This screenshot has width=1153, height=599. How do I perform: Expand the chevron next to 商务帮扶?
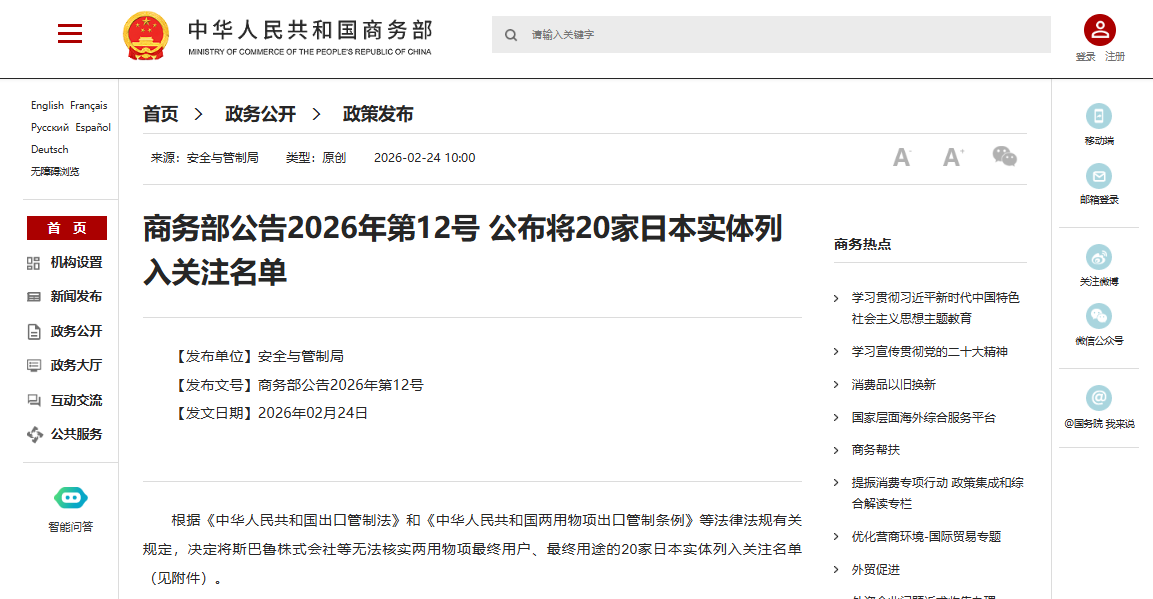pos(836,450)
